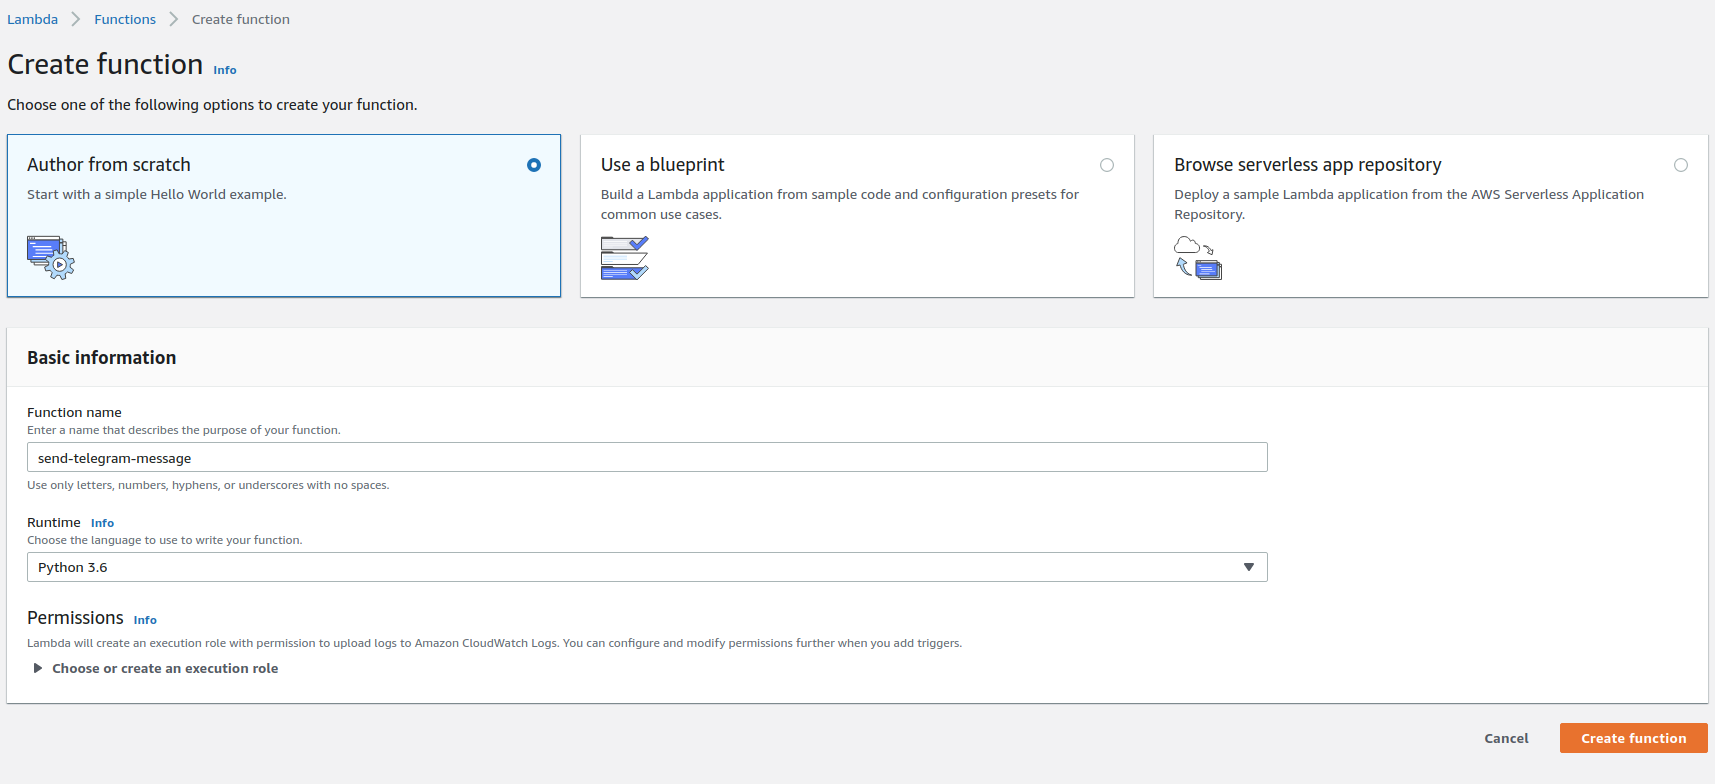Click the serverless app repository cloud icon
The height and width of the screenshot is (784, 1715).
[1198, 258]
